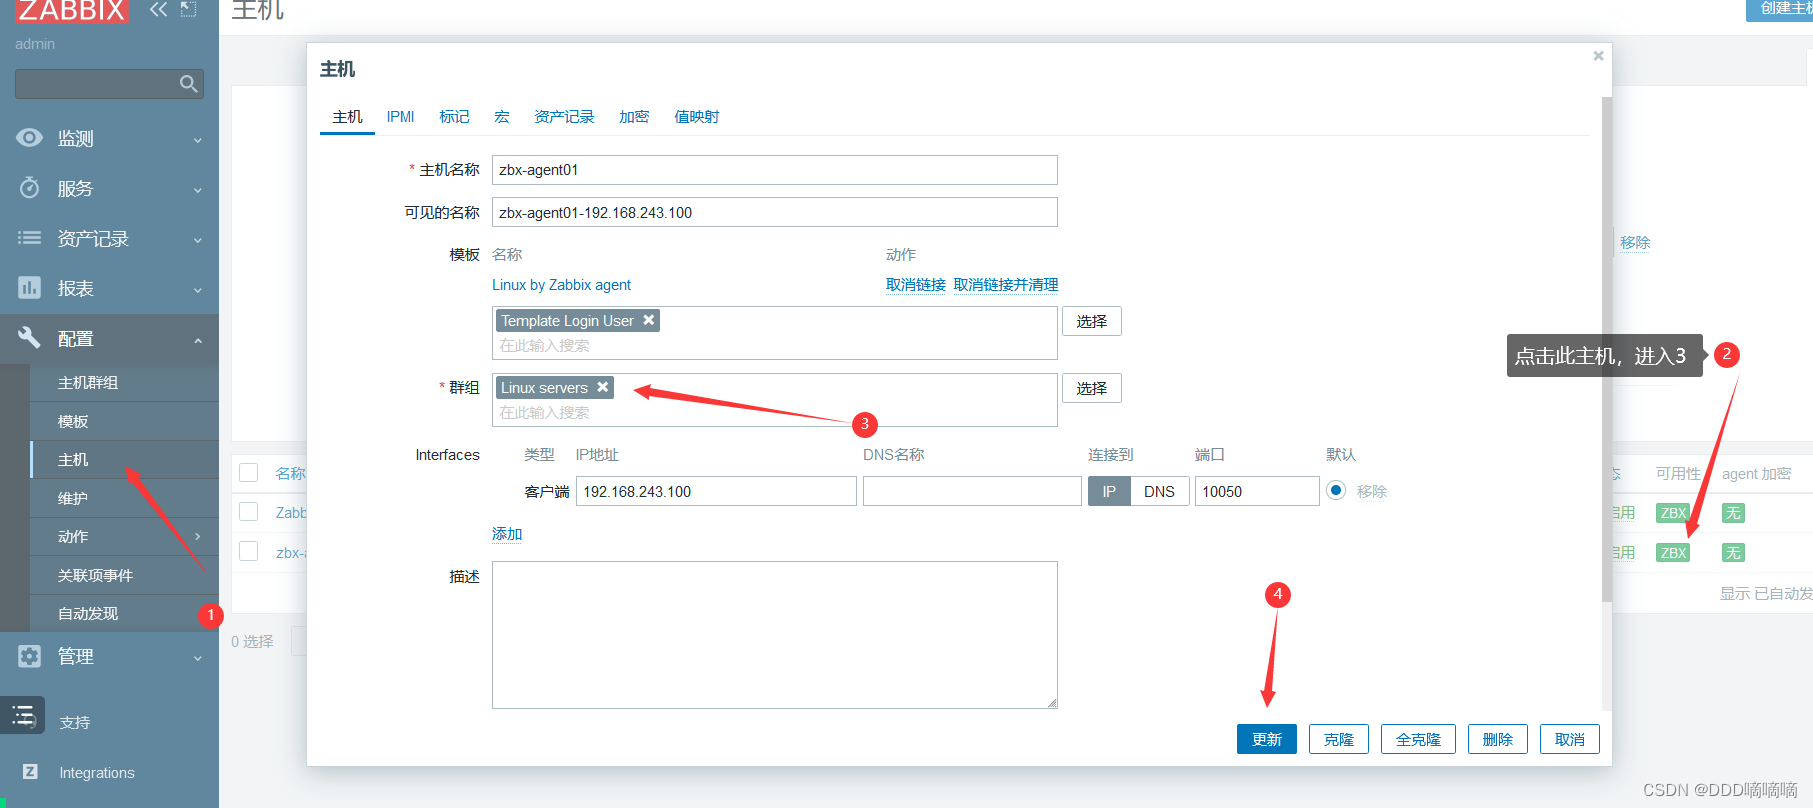The image size is (1813, 808).
Task: Remove the Linux servers group tag
Action: click(x=603, y=387)
